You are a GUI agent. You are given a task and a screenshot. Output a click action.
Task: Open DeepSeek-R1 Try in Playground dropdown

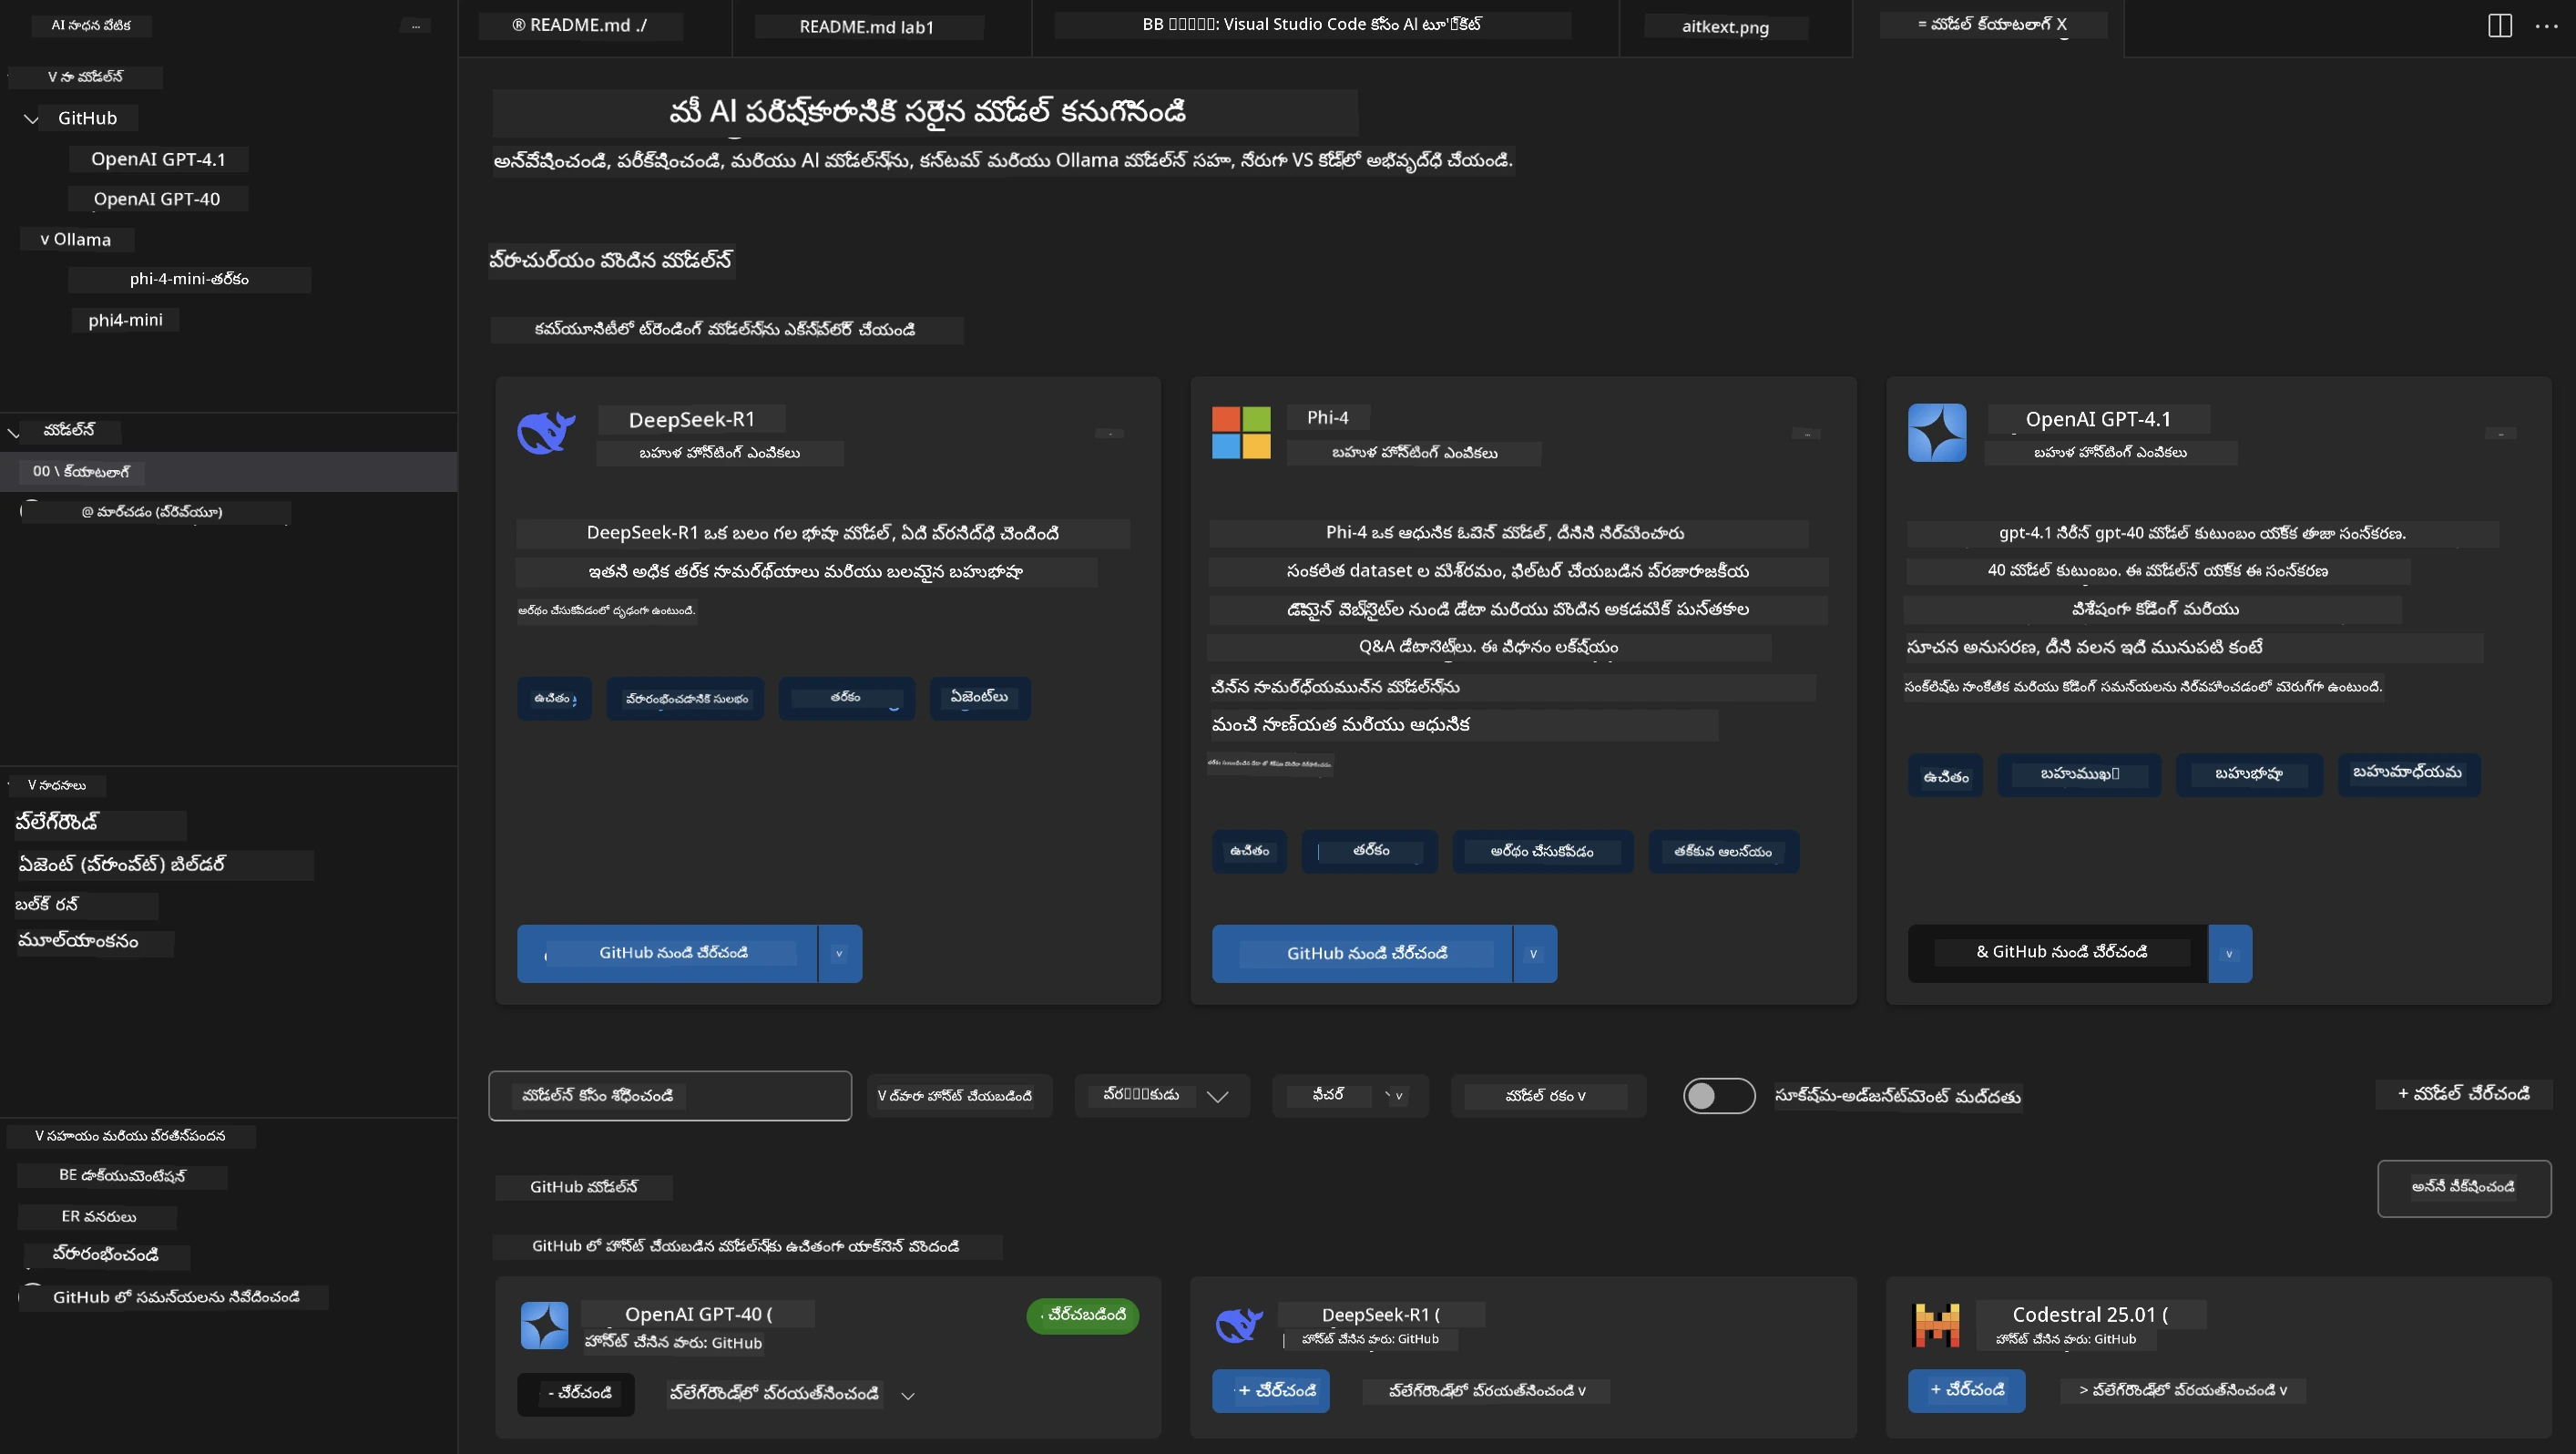[1581, 1391]
